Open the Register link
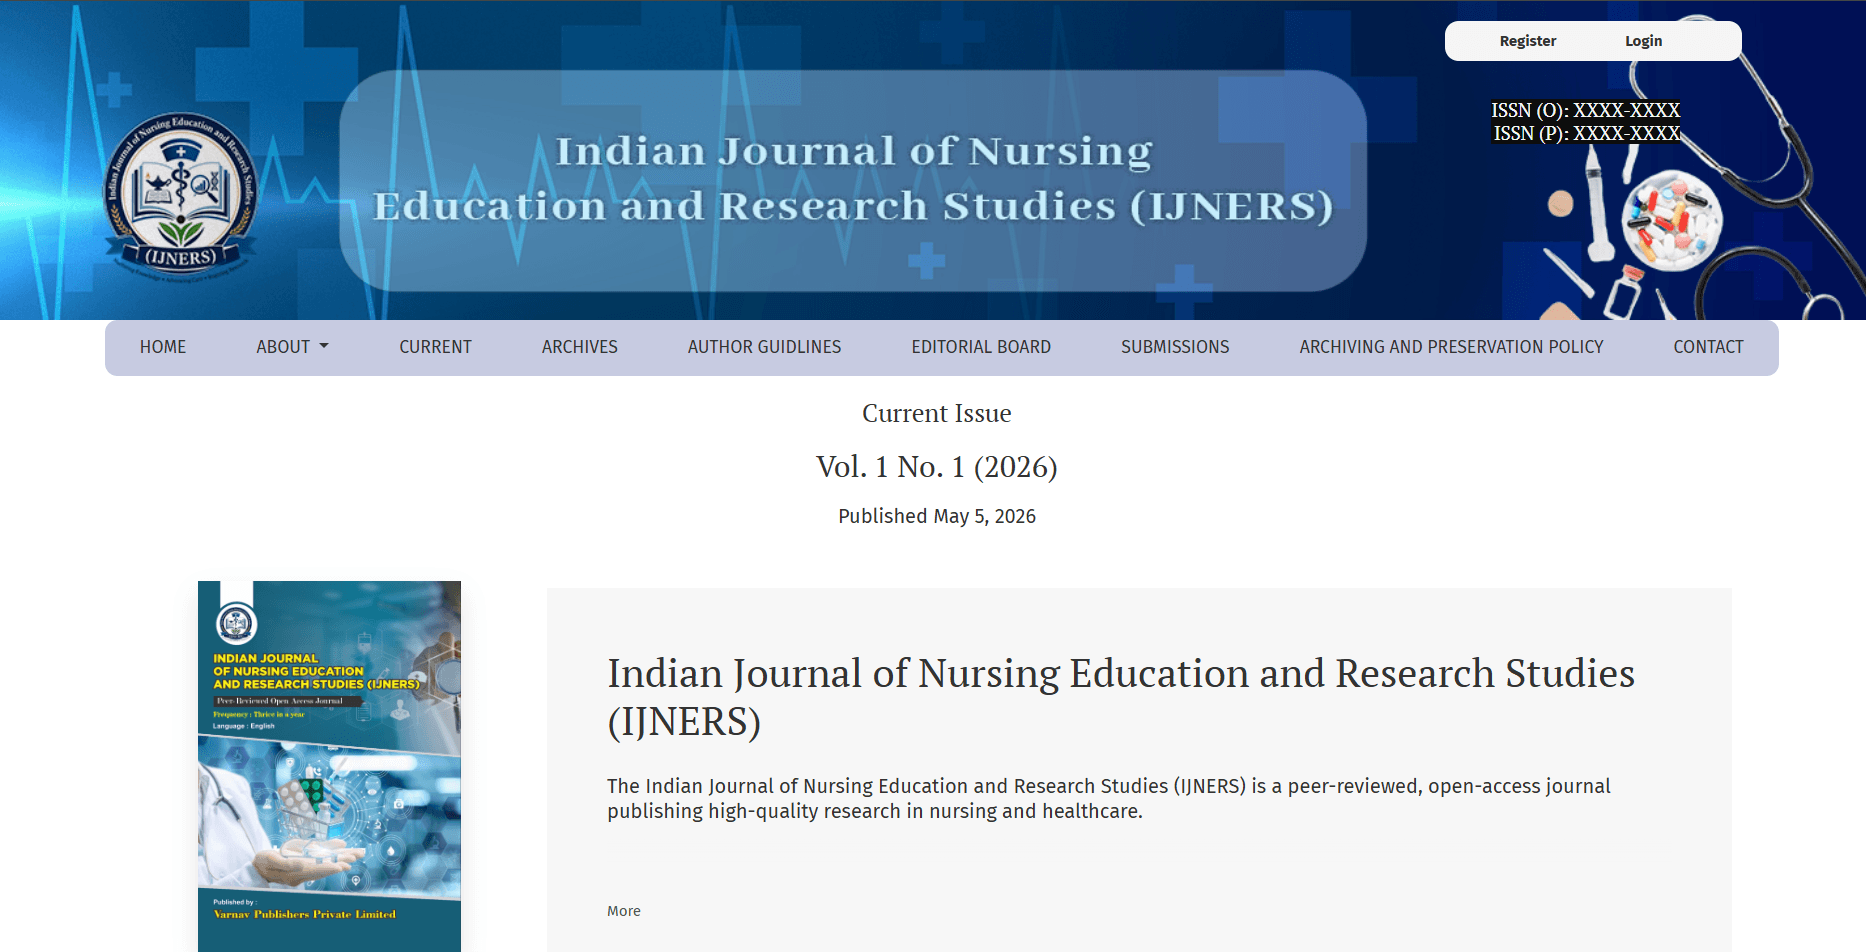1866x952 pixels. tap(1527, 41)
